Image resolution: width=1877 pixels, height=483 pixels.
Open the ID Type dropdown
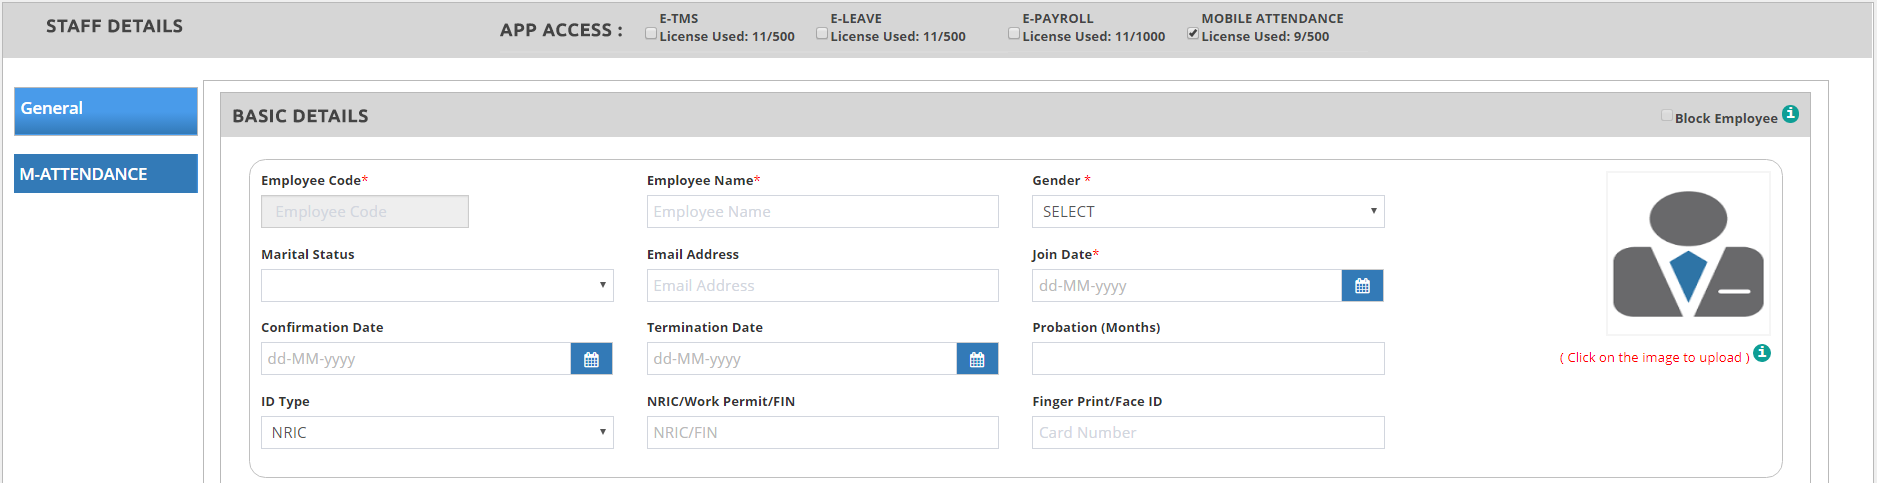pos(437,433)
